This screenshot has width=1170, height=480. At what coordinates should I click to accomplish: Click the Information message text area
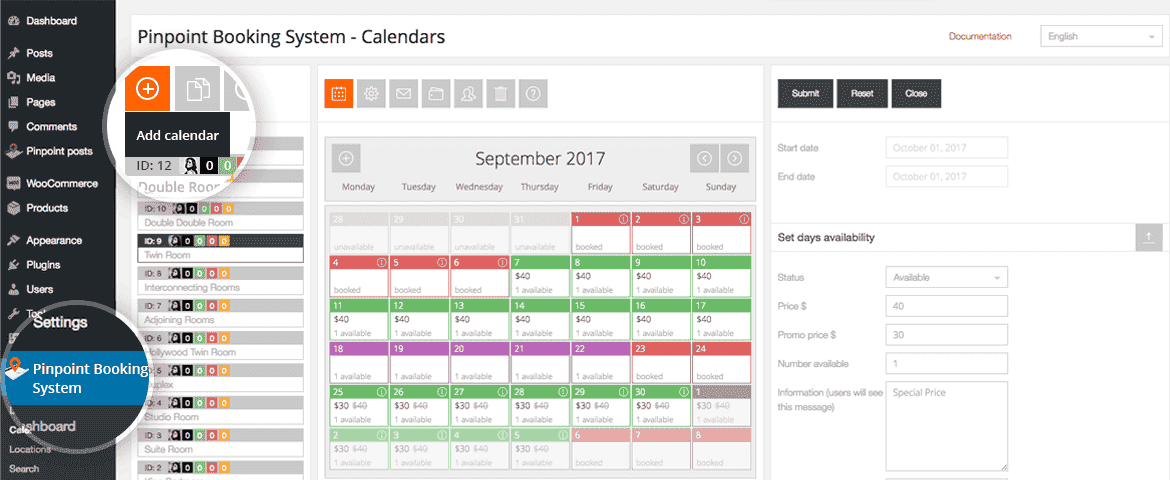tap(946, 426)
